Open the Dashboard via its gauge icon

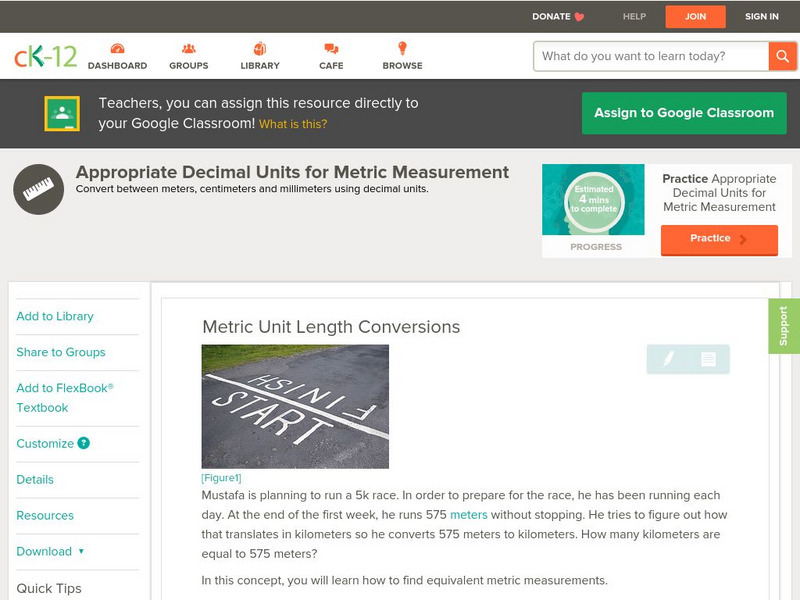click(120, 47)
